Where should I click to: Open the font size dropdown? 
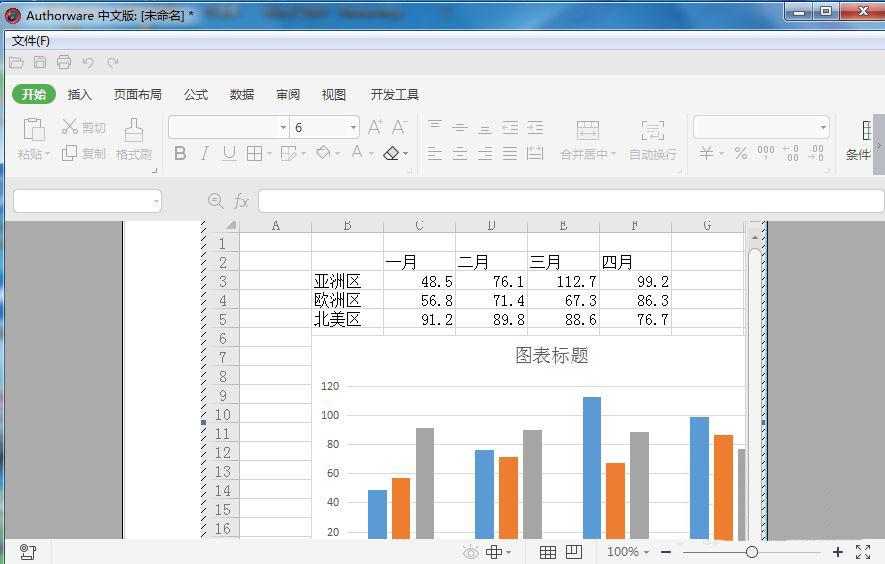pos(353,128)
